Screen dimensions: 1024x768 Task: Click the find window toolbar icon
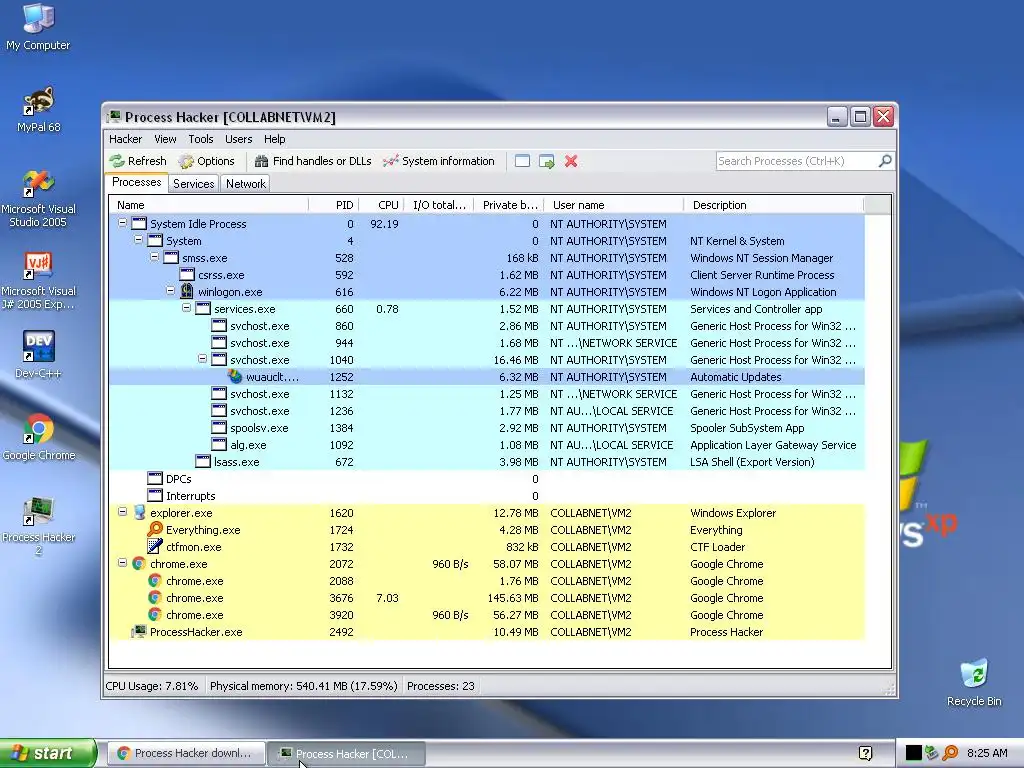pos(522,161)
